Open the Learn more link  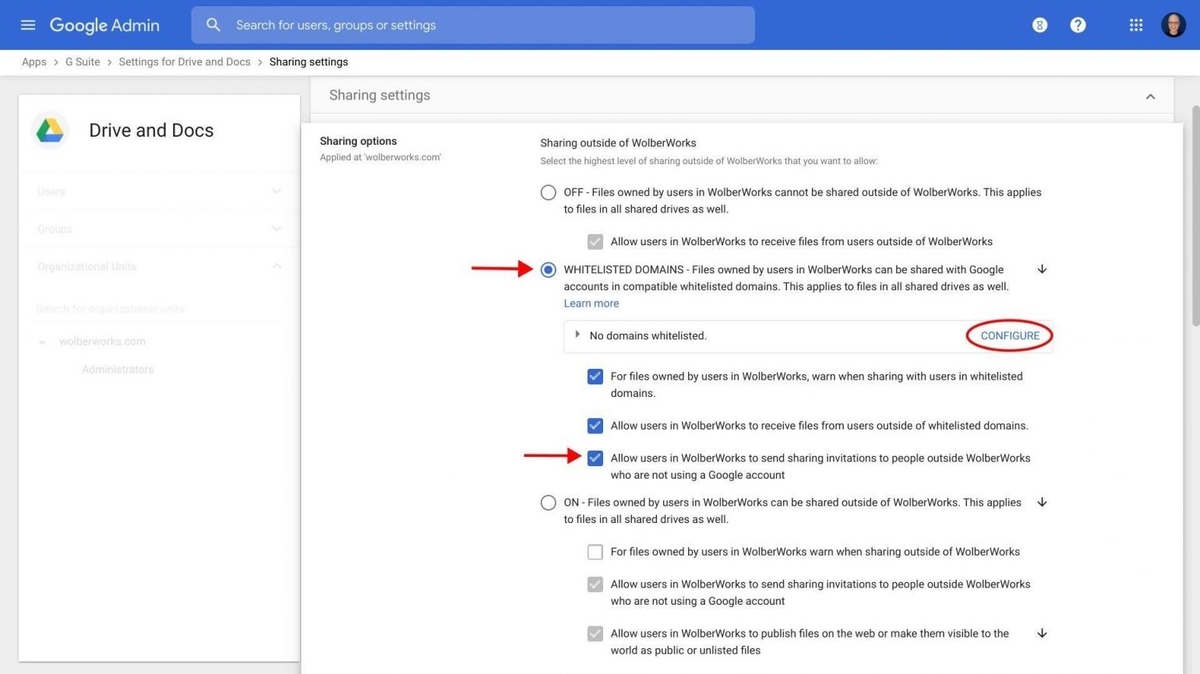click(x=591, y=303)
